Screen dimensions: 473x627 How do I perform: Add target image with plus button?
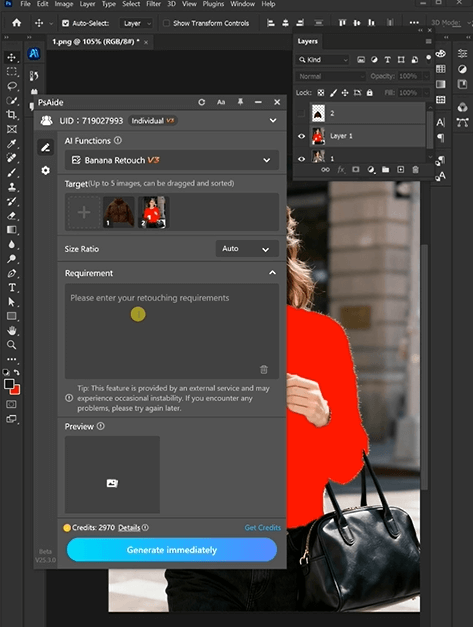84,212
